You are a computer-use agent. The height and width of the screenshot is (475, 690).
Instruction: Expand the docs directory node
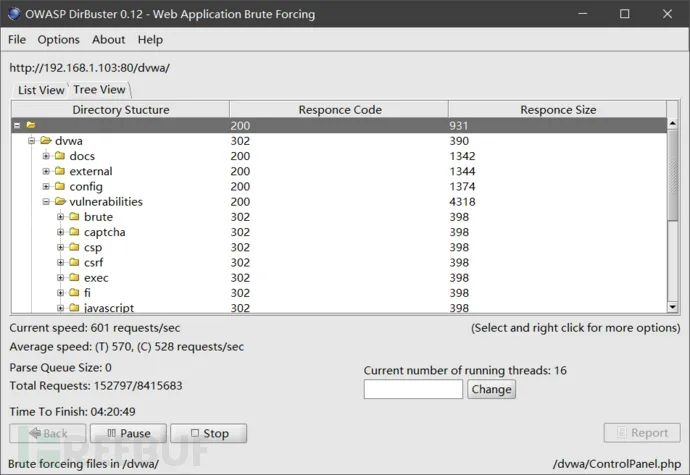[46, 156]
